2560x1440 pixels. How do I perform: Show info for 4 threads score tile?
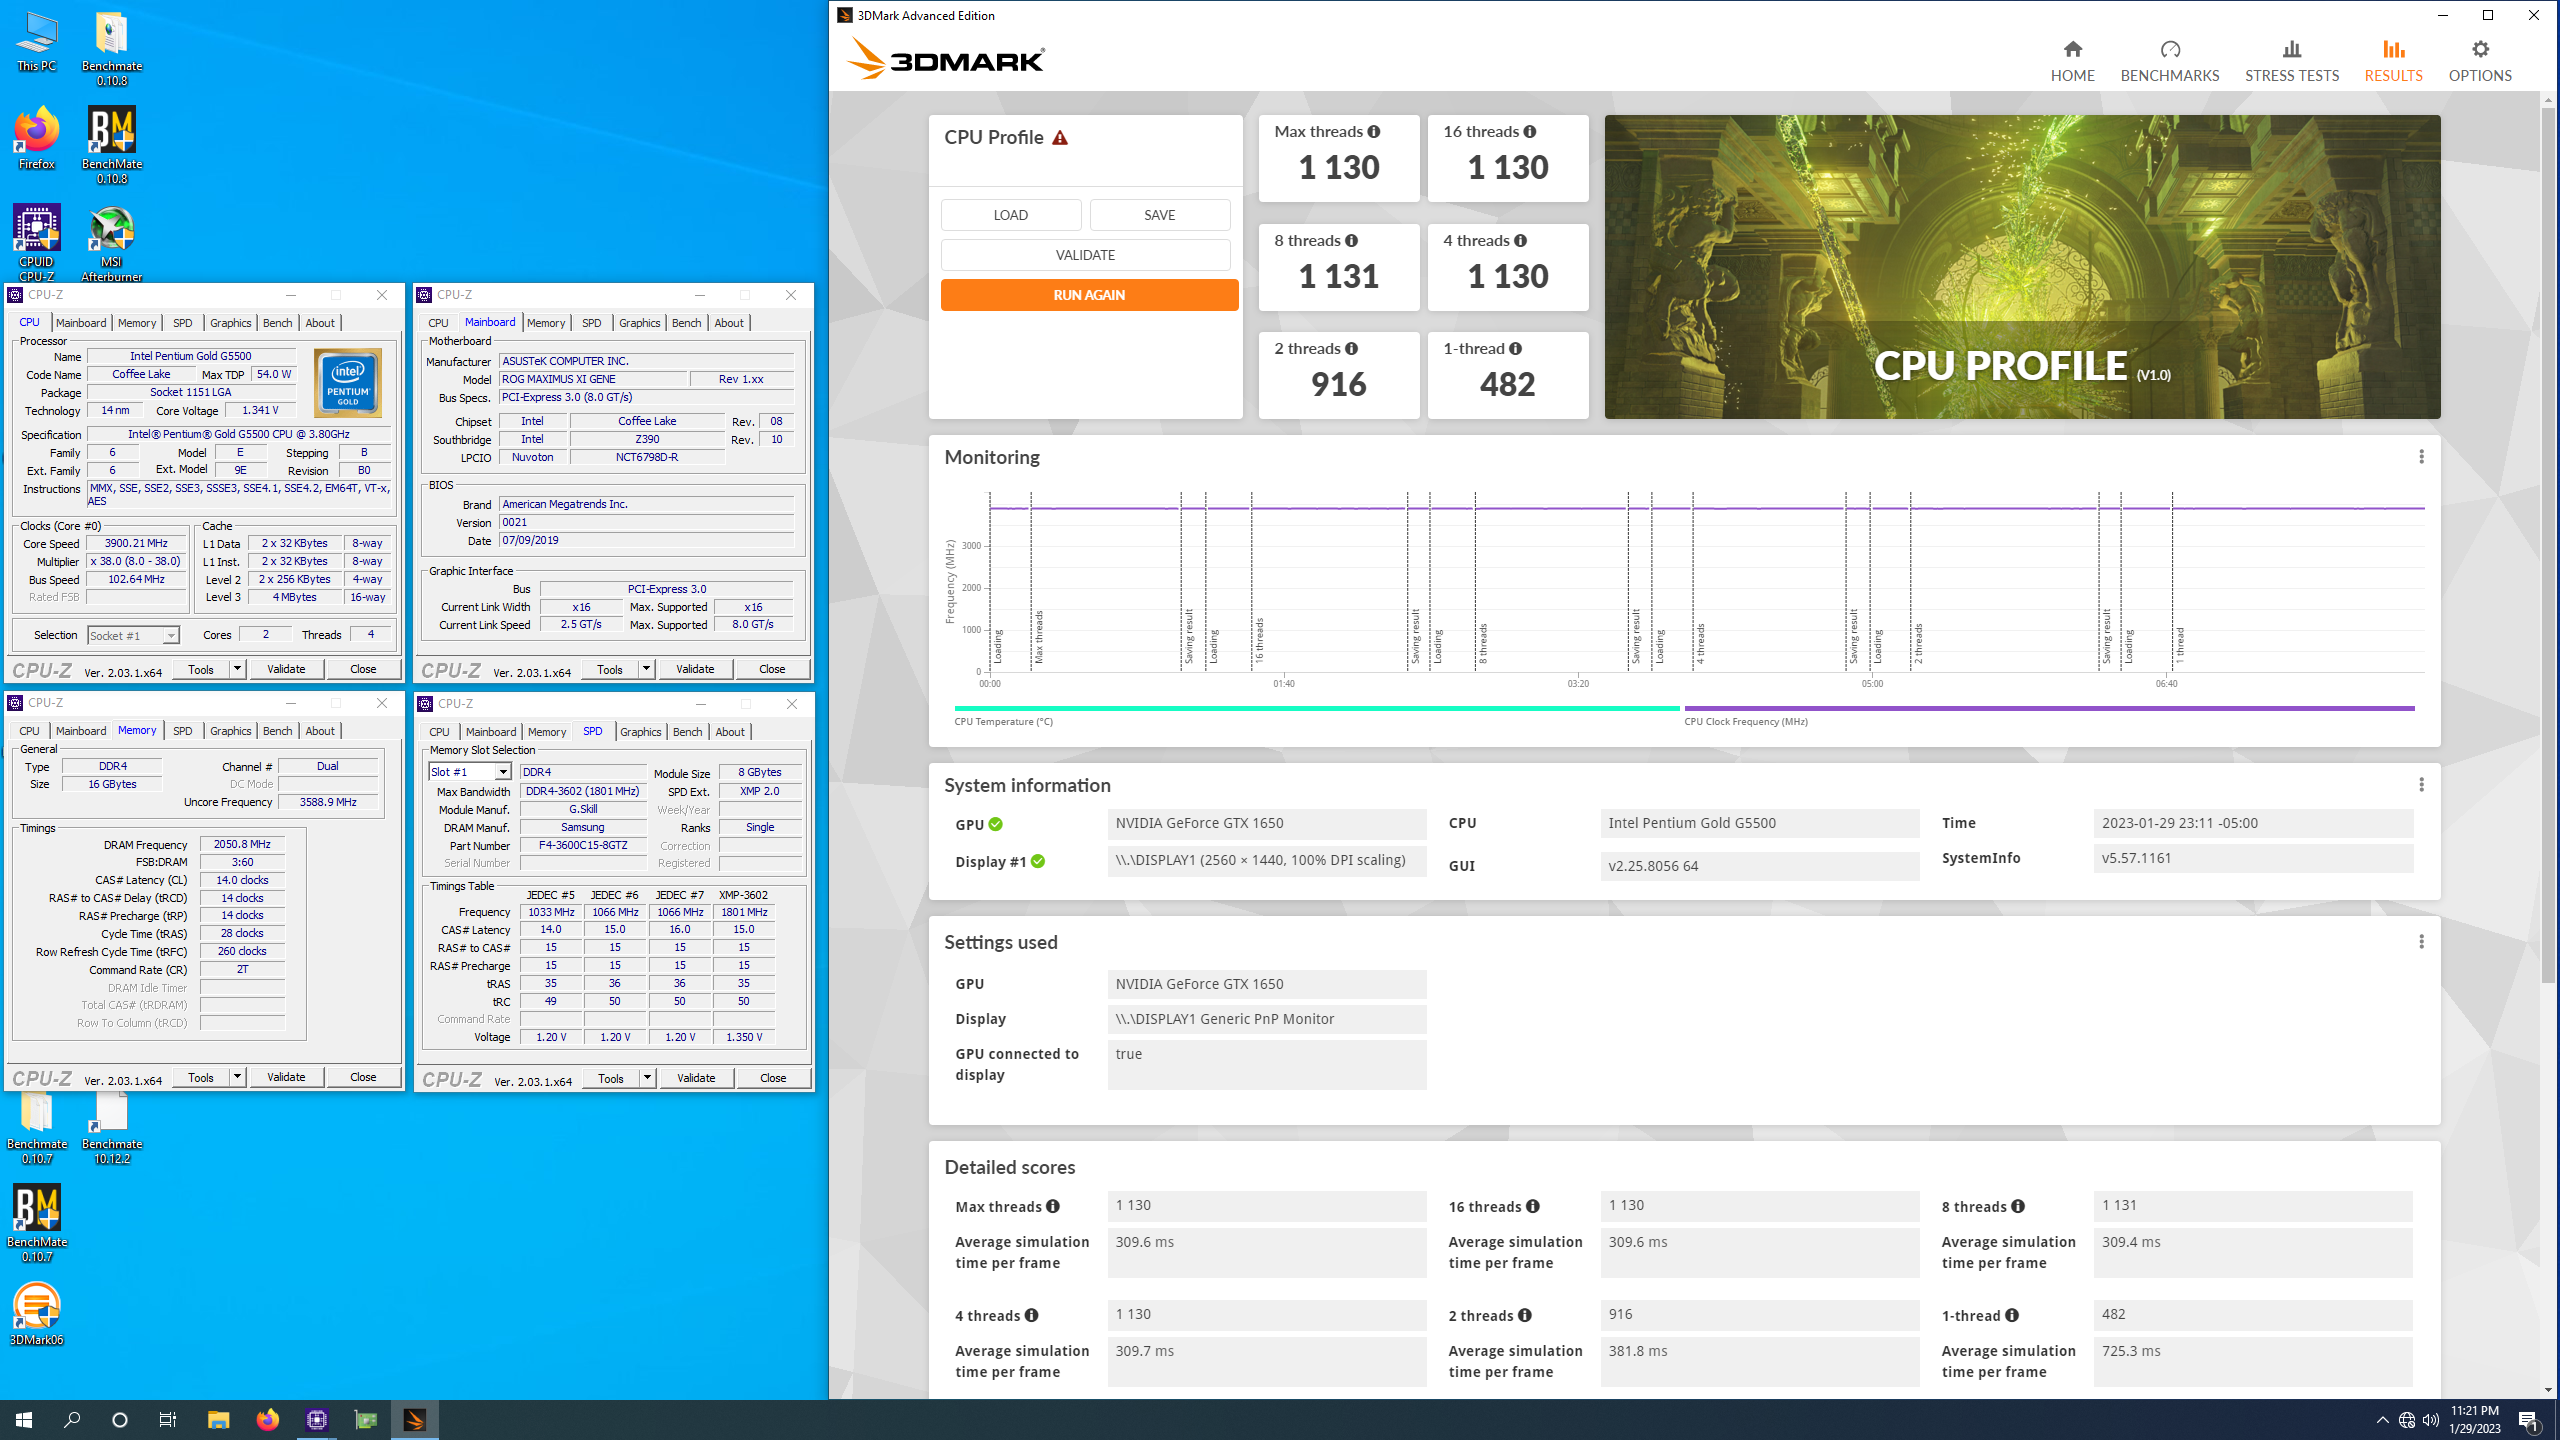point(1520,241)
